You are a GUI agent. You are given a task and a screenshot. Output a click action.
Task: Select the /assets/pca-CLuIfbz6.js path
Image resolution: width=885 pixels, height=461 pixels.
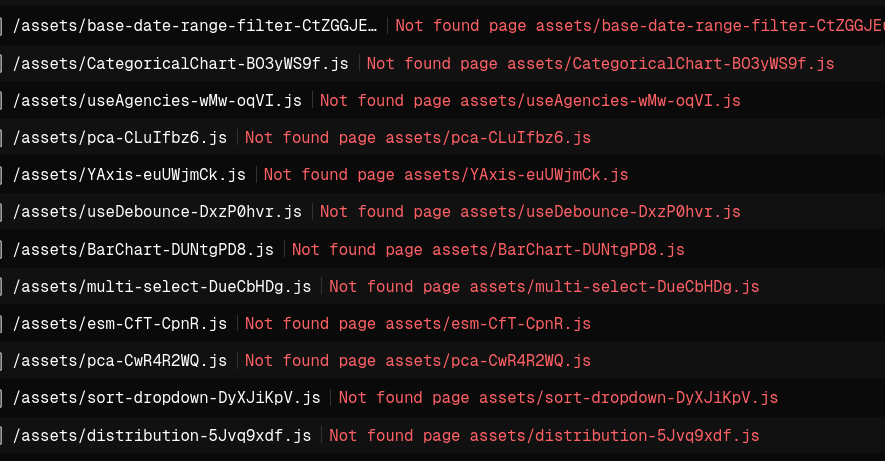coord(120,138)
